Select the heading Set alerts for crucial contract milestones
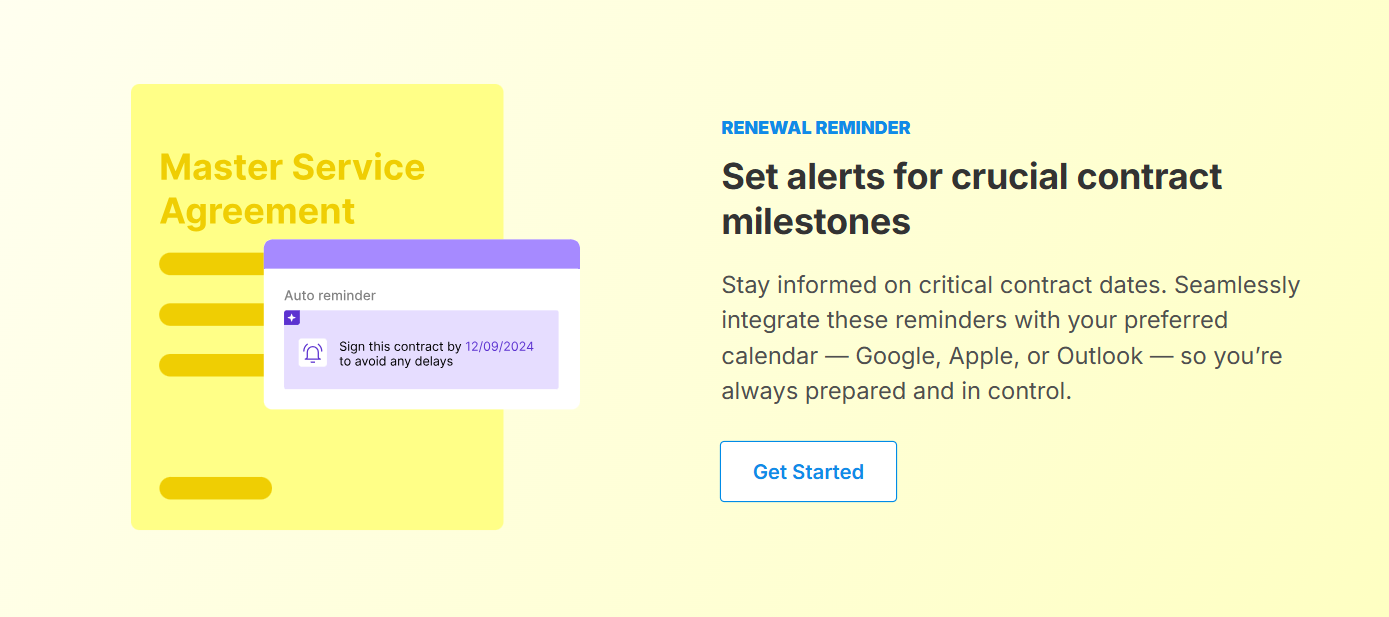 click(x=971, y=198)
